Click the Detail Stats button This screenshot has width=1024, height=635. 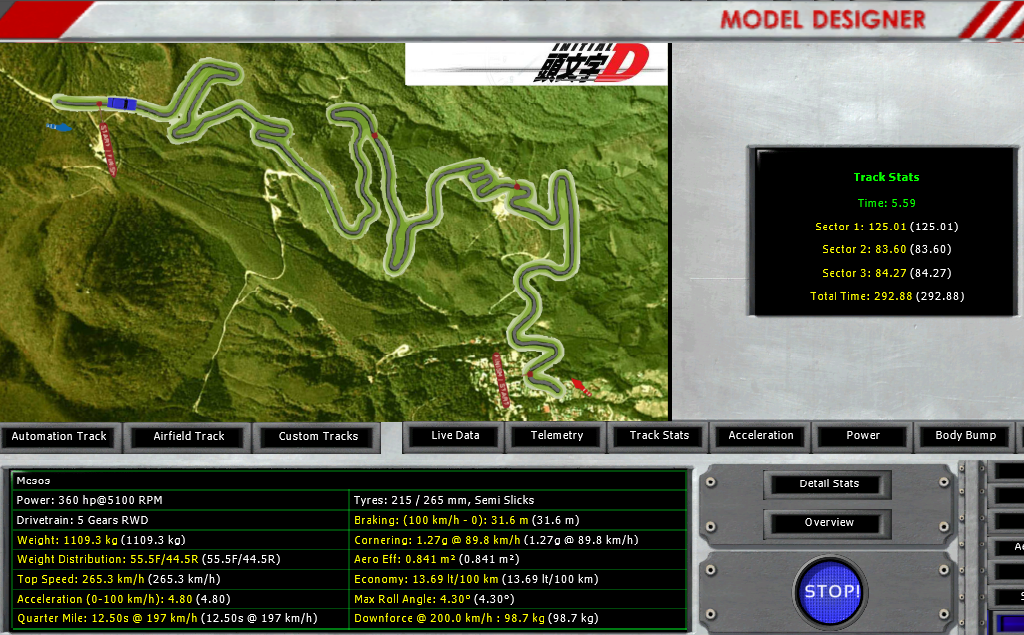(x=829, y=484)
